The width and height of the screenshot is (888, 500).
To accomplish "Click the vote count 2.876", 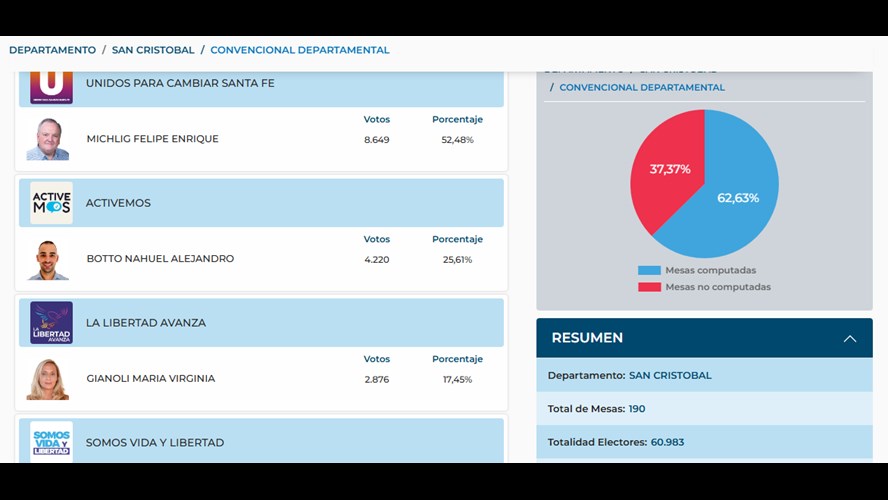I will click(377, 379).
